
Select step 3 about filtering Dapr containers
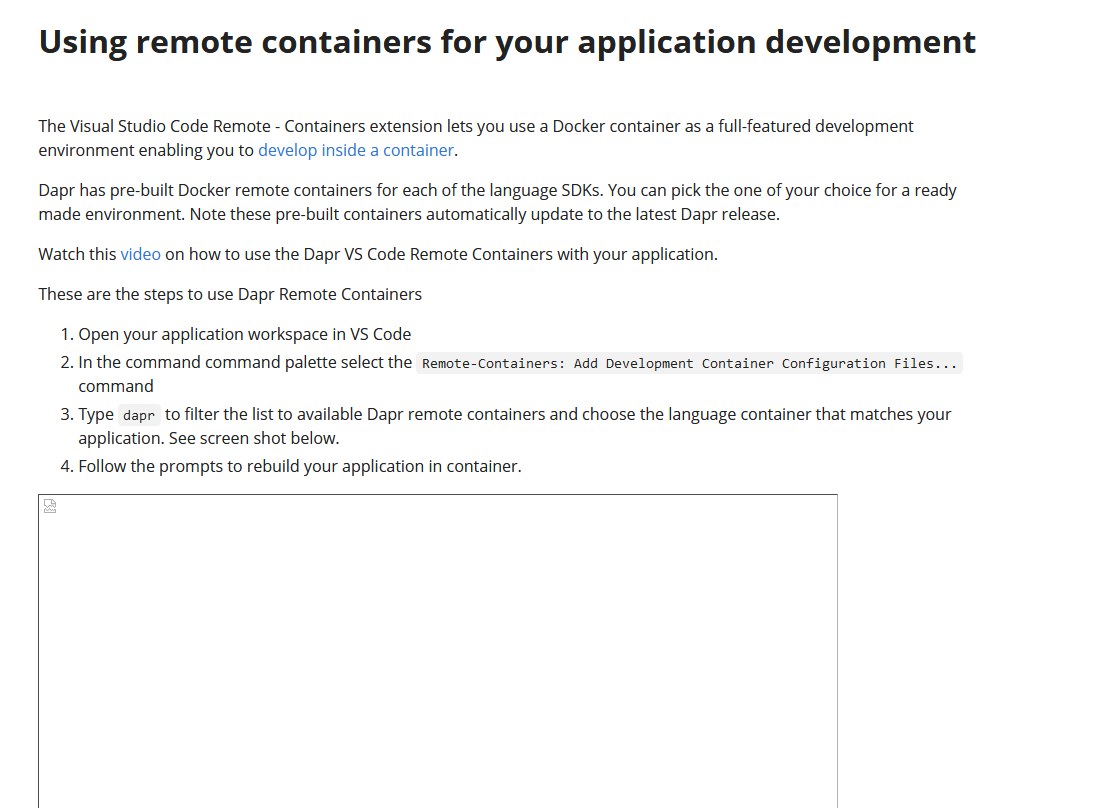(300, 414)
